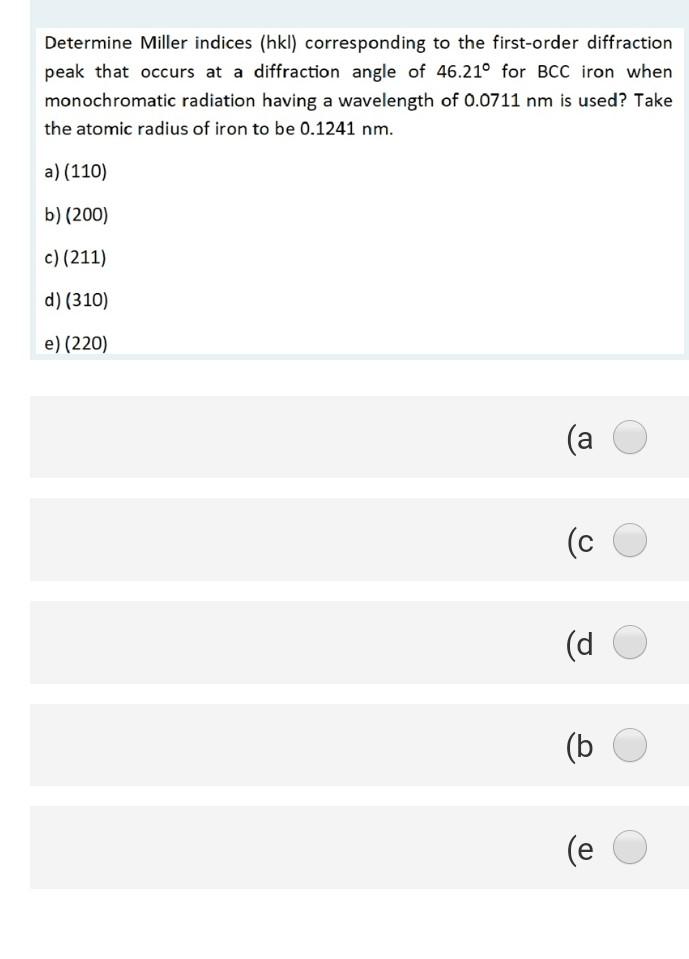The width and height of the screenshot is (689, 959).
Task: Click the option text c) (211)
Action: tap(76, 257)
